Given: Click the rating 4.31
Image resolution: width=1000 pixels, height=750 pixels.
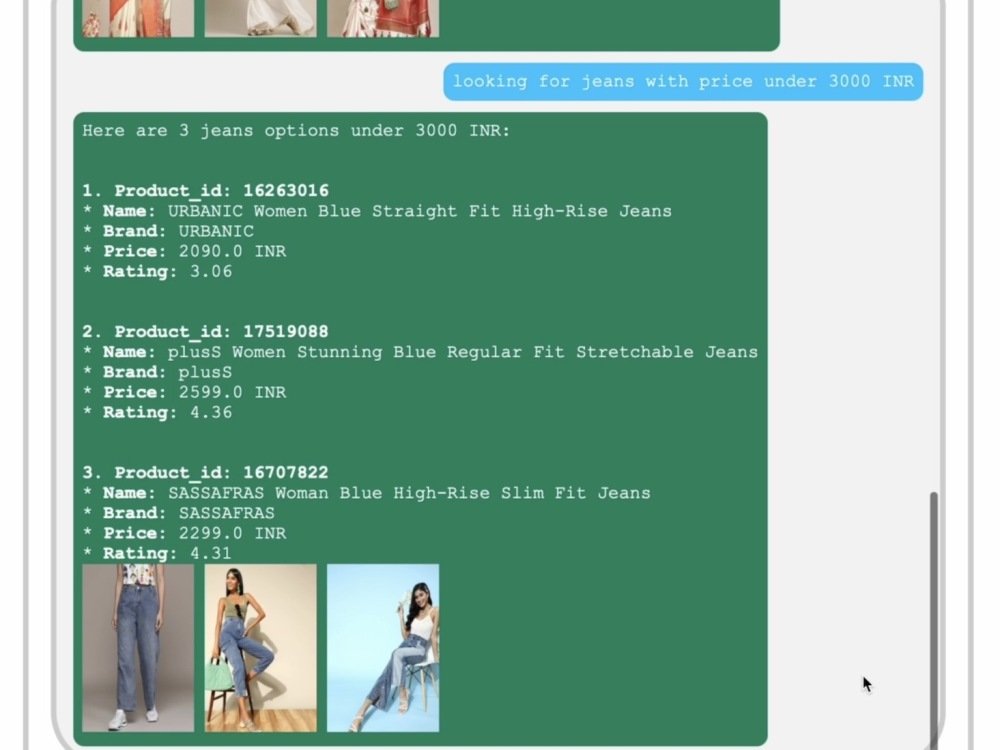Looking at the screenshot, I should 211,553.
